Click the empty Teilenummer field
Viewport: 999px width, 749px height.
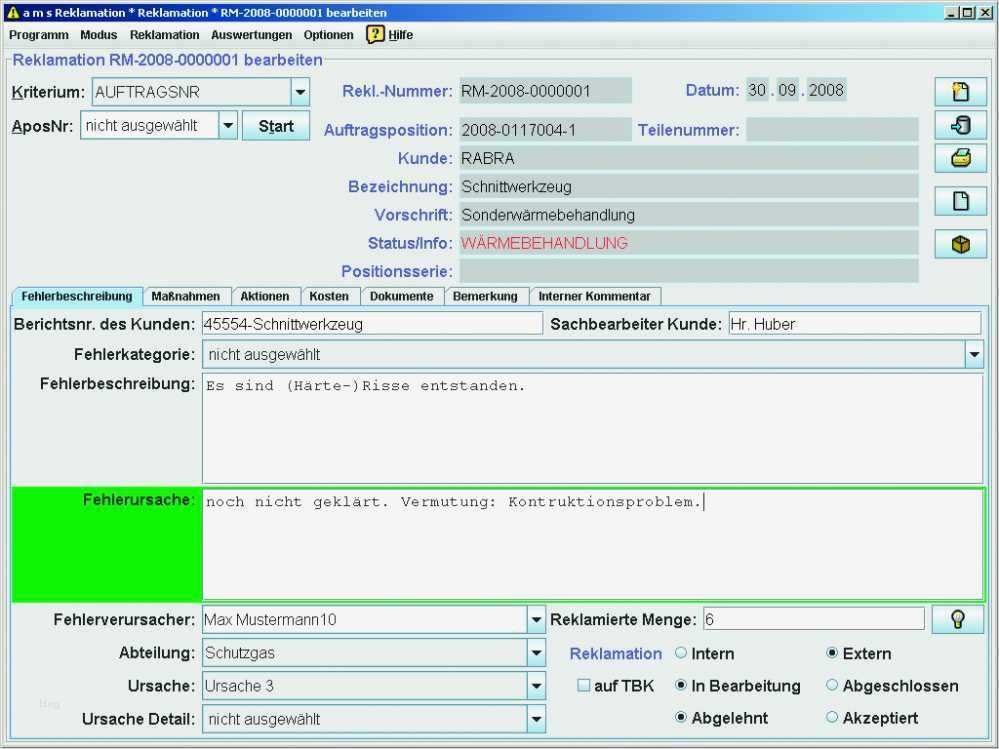[x=832, y=130]
